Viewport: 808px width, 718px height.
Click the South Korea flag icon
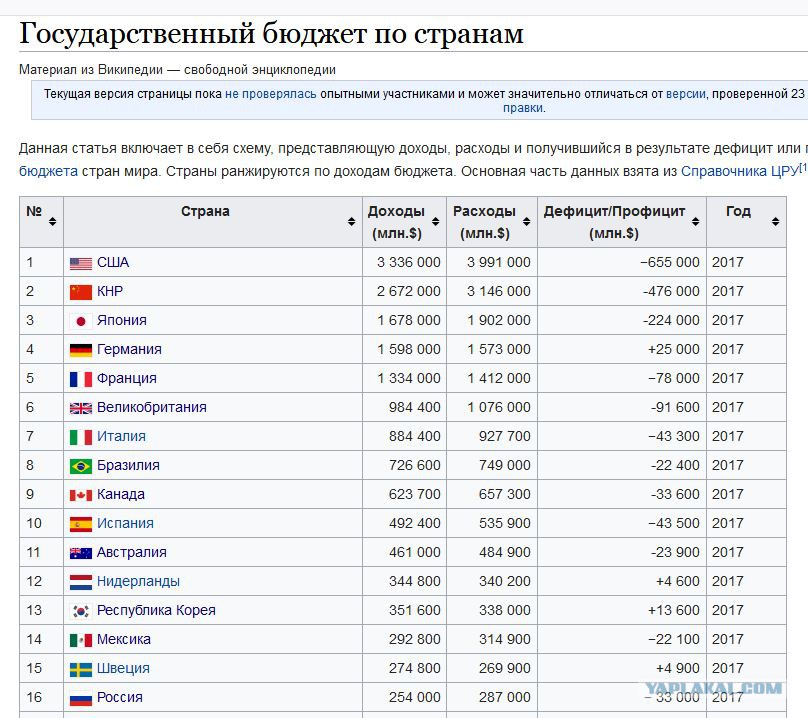(81, 611)
